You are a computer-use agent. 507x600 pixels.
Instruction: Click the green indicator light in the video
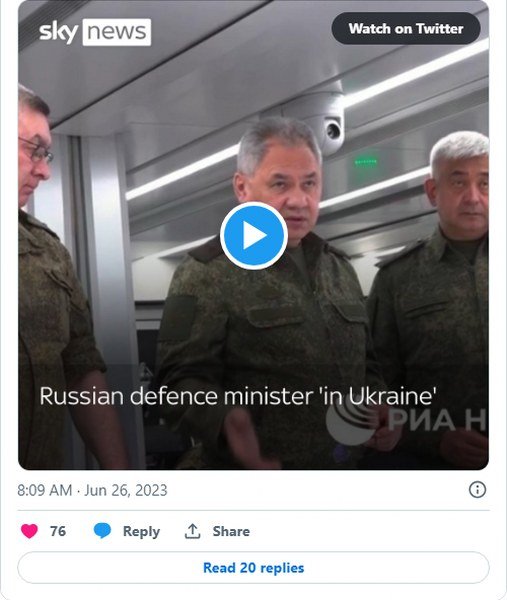click(x=366, y=162)
